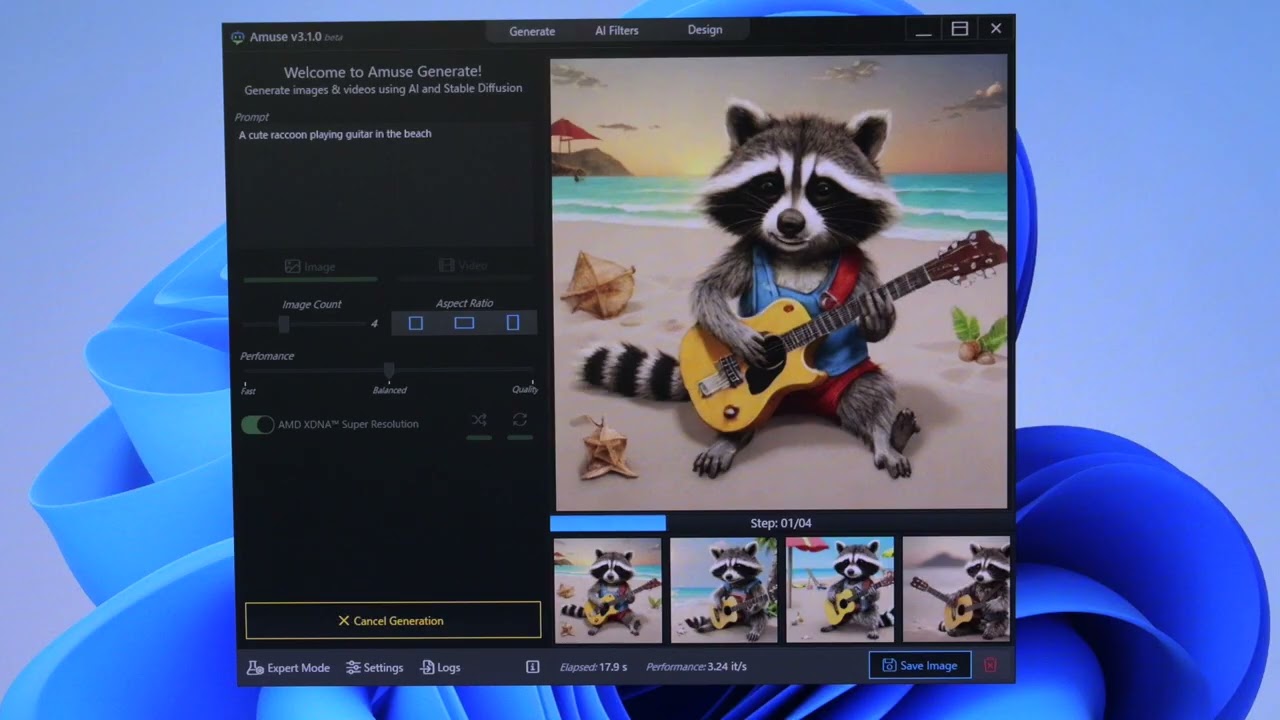This screenshot has width=1280, height=720.
Task: Close the Amuse window
Action: (x=996, y=29)
